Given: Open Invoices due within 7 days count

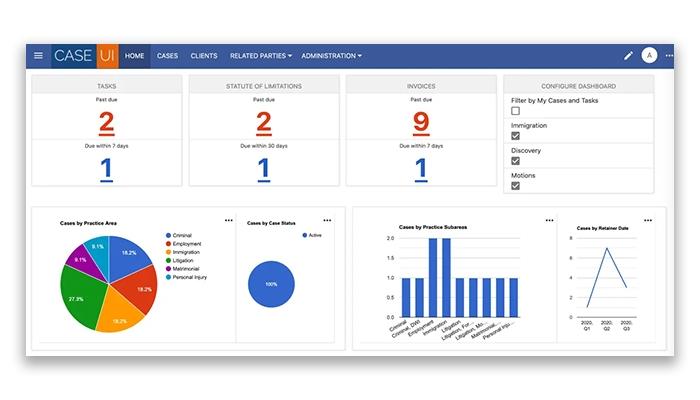Looking at the screenshot, I should point(421,170).
